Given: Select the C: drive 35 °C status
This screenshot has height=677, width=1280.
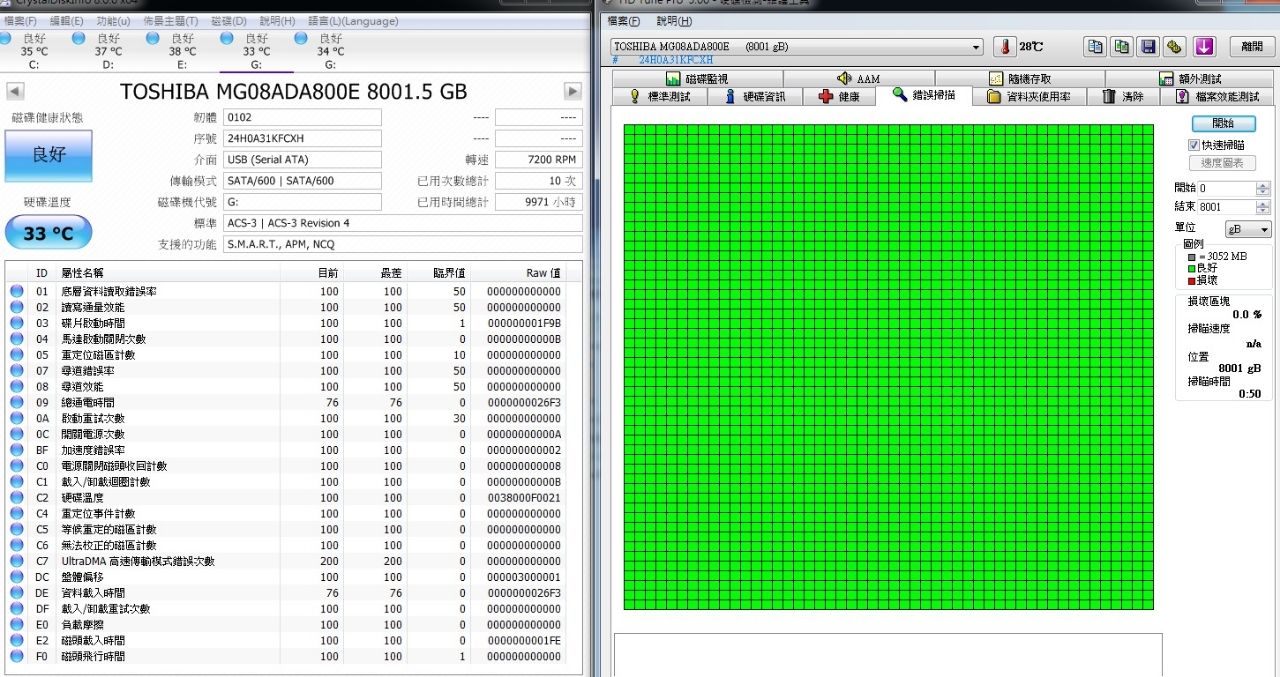Looking at the screenshot, I should tap(33, 51).
